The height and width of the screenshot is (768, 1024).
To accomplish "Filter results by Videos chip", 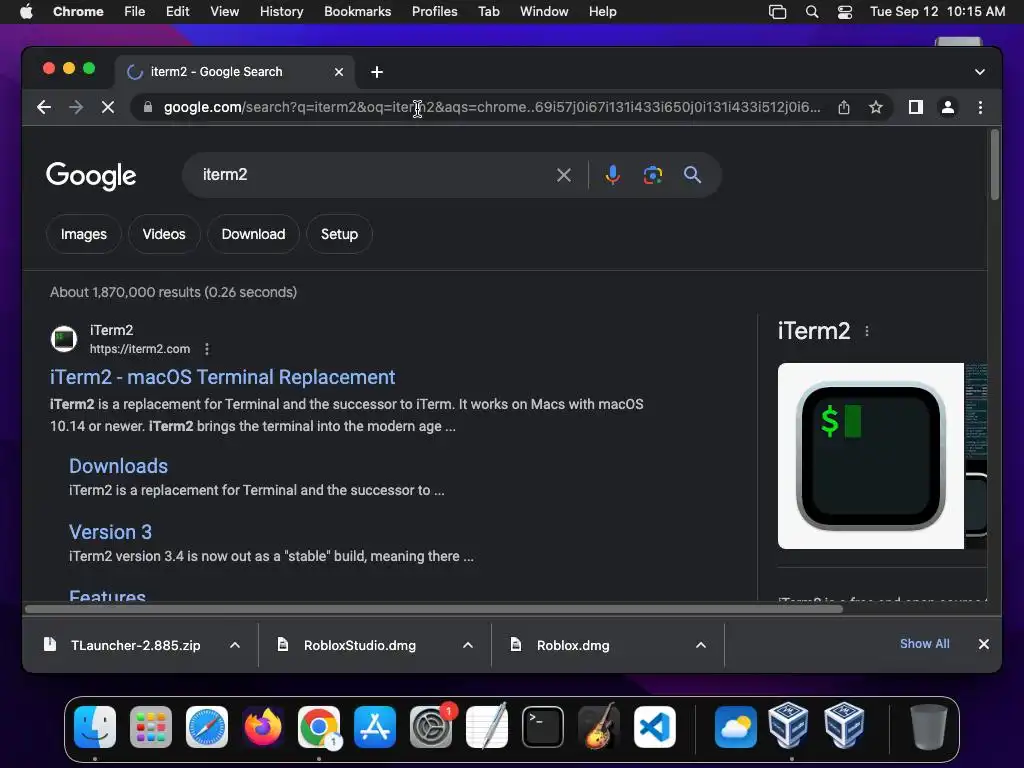I will pos(164,234).
